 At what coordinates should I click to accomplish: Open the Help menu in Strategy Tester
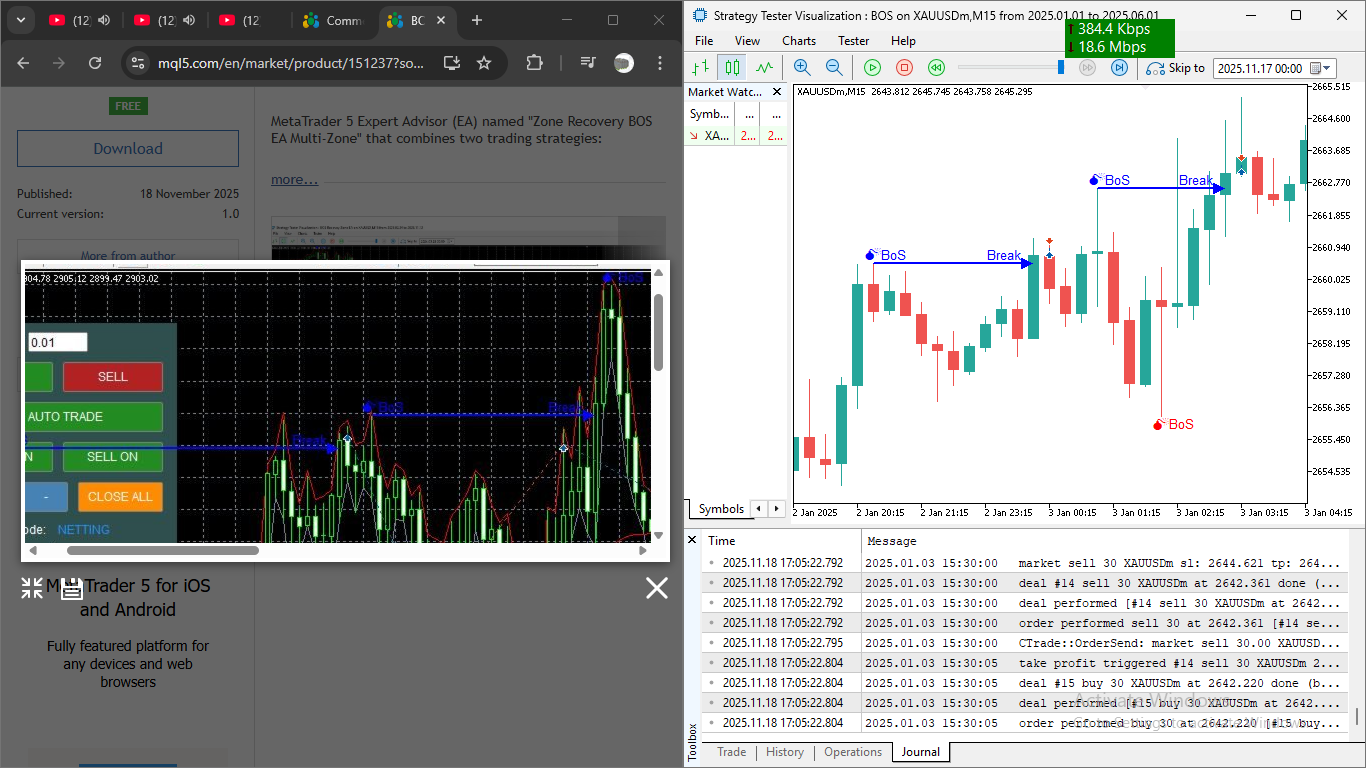pos(903,41)
